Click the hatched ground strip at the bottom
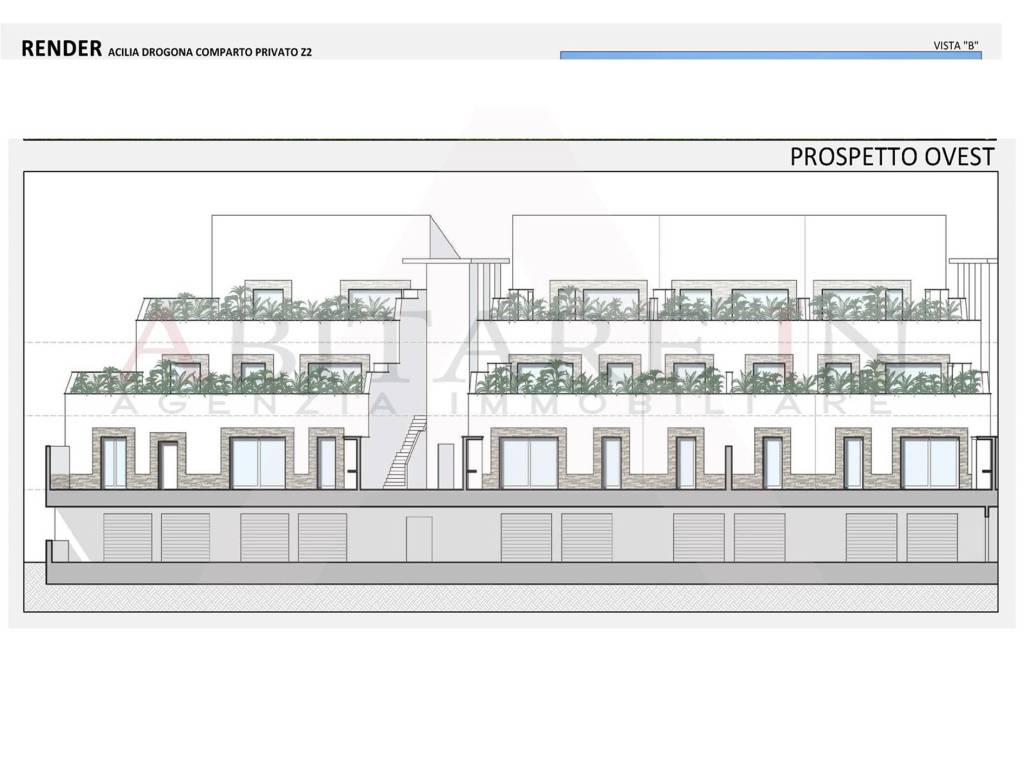The height and width of the screenshot is (767, 1024). click(510, 598)
